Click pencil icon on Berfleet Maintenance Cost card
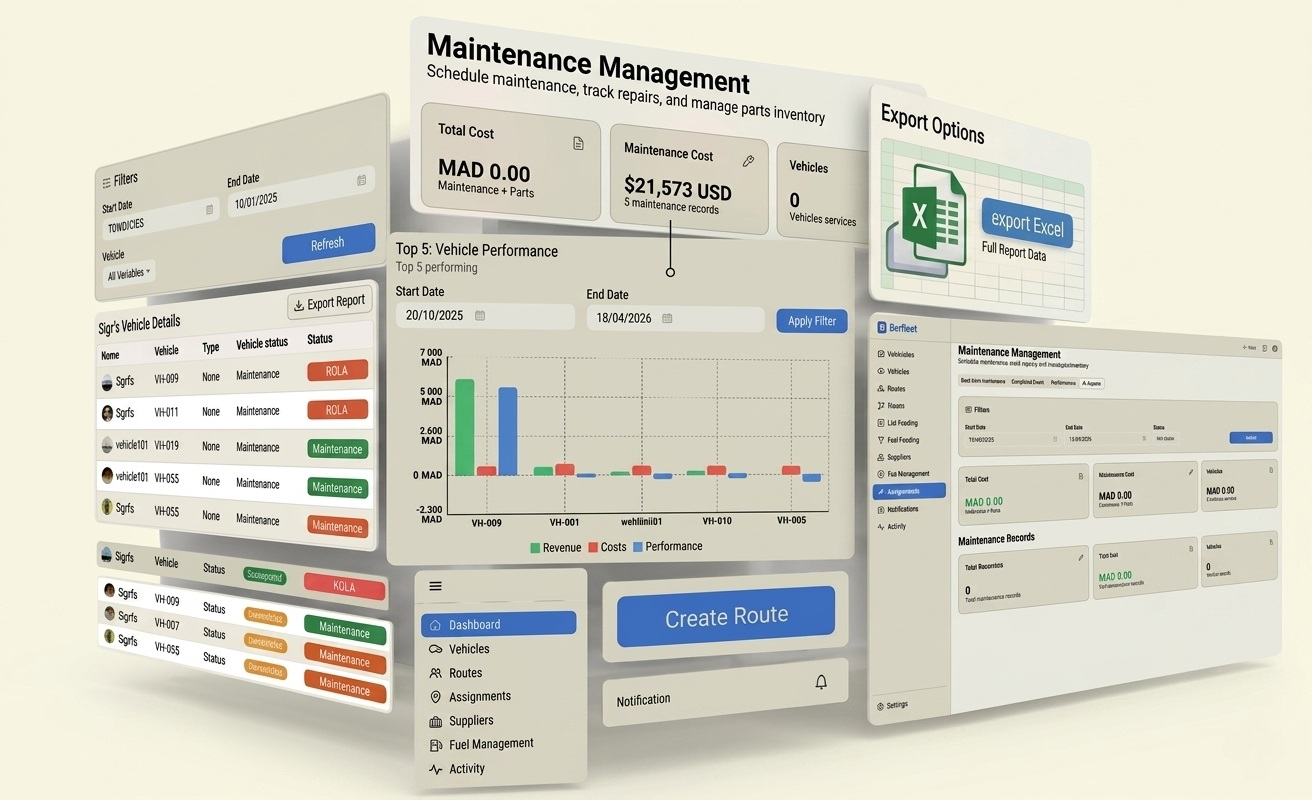This screenshot has width=1312, height=800. [x=1191, y=471]
